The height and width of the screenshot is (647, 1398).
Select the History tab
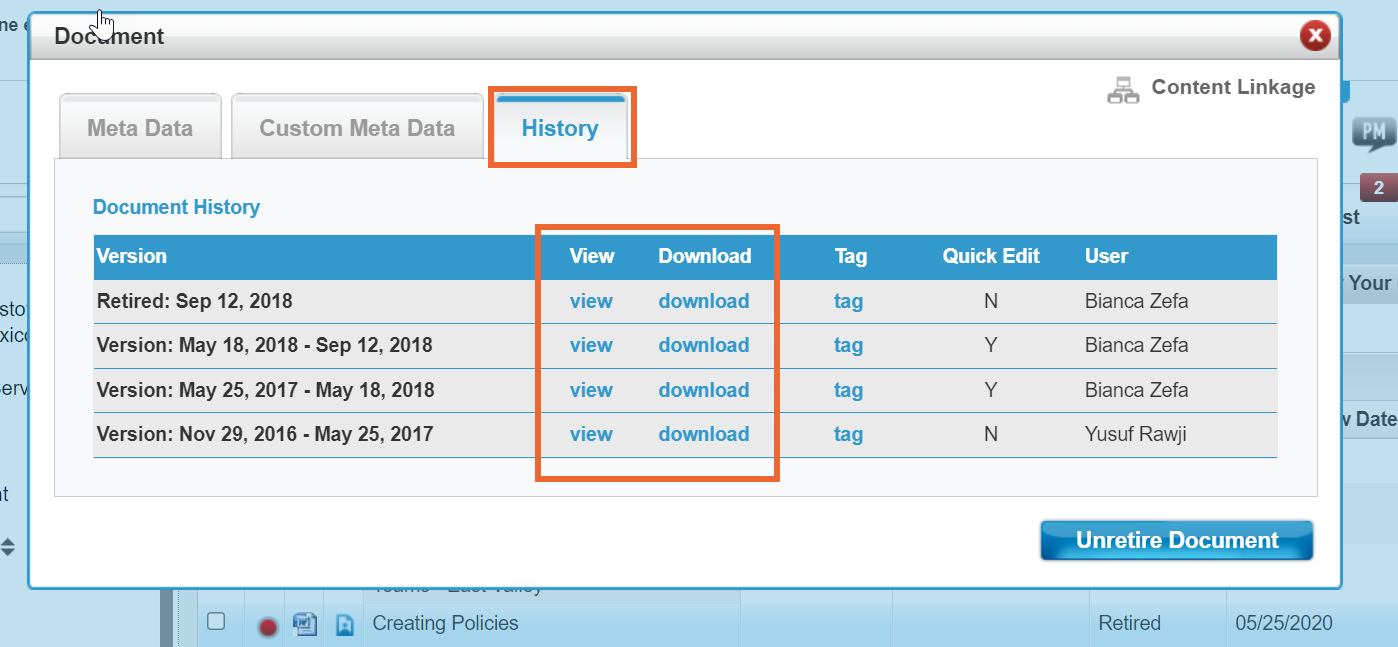click(560, 128)
